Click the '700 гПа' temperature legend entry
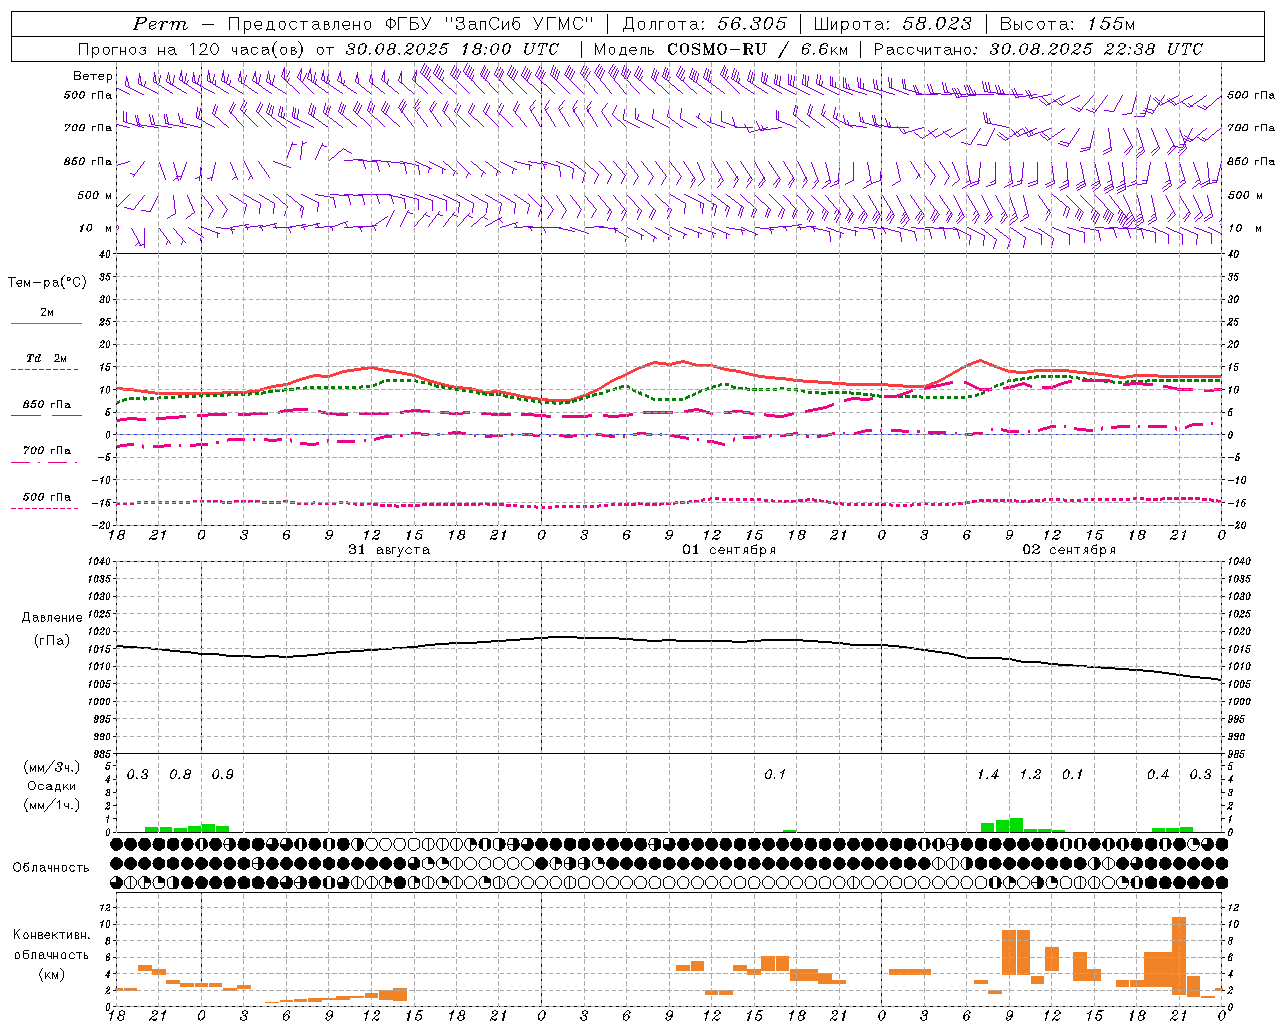1280x1024 pixels. pyautogui.click(x=47, y=450)
